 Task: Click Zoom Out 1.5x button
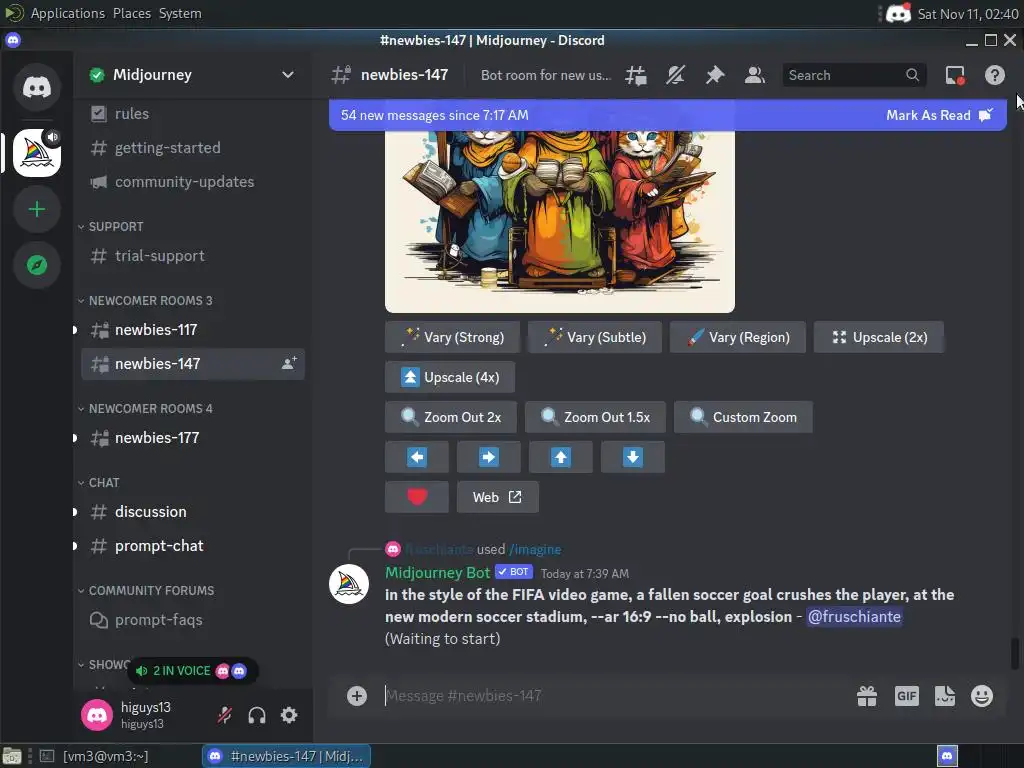click(x=595, y=417)
